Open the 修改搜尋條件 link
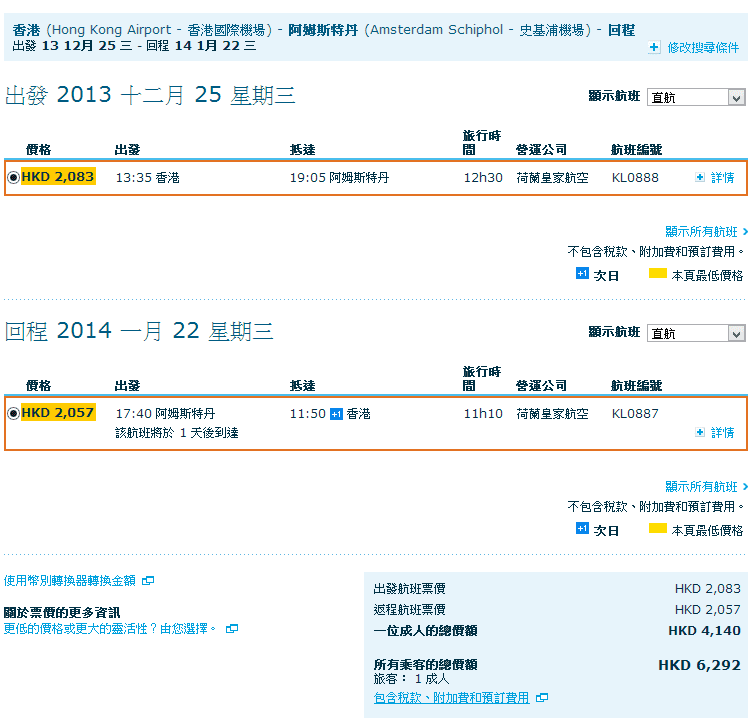754x725 pixels. point(703,47)
